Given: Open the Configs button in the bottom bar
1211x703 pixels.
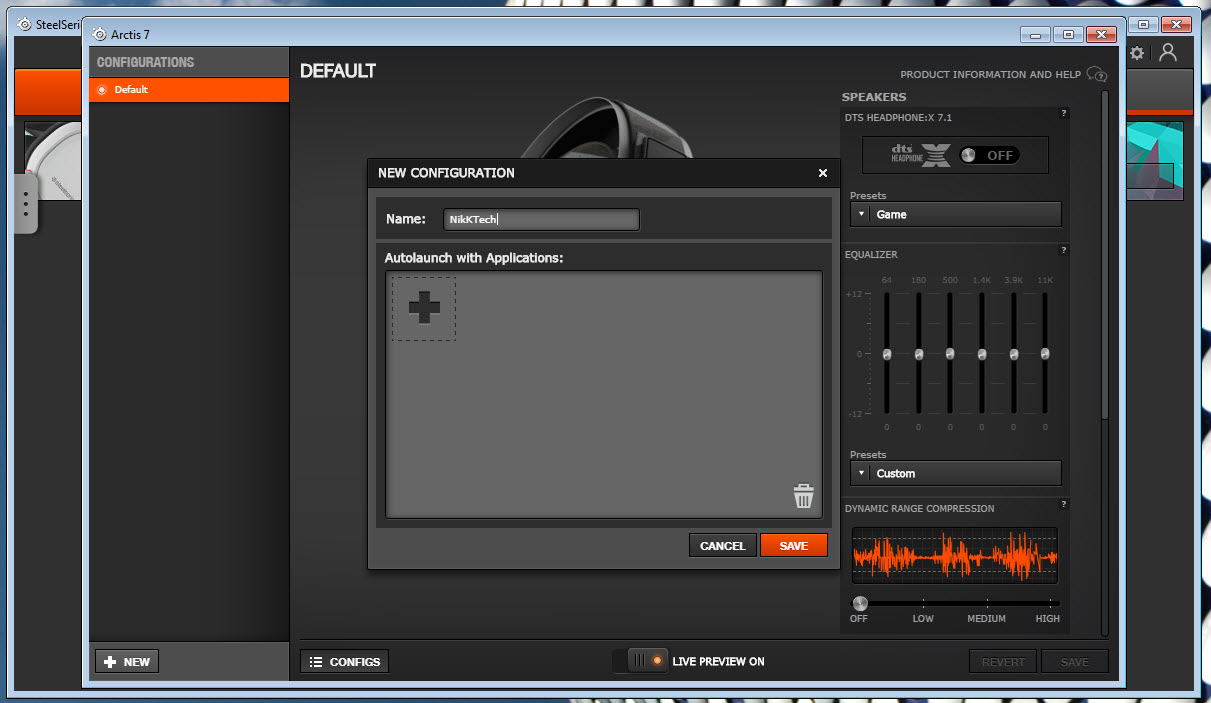Looking at the screenshot, I should click(344, 662).
